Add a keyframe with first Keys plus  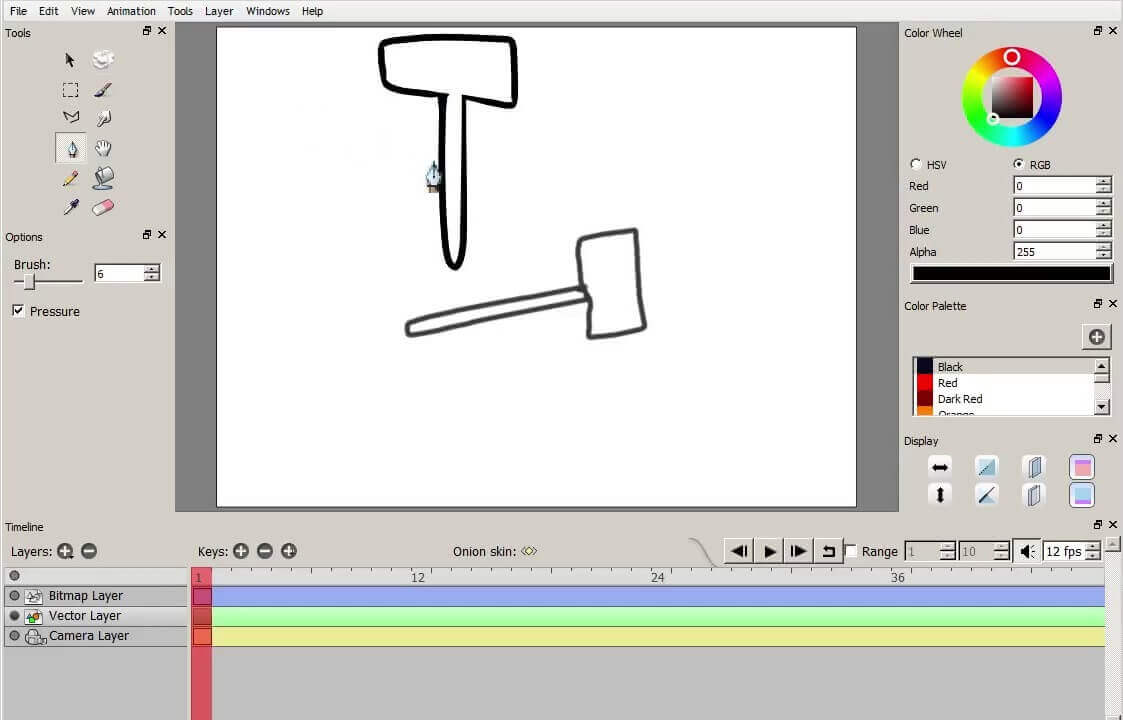tap(241, 551)
